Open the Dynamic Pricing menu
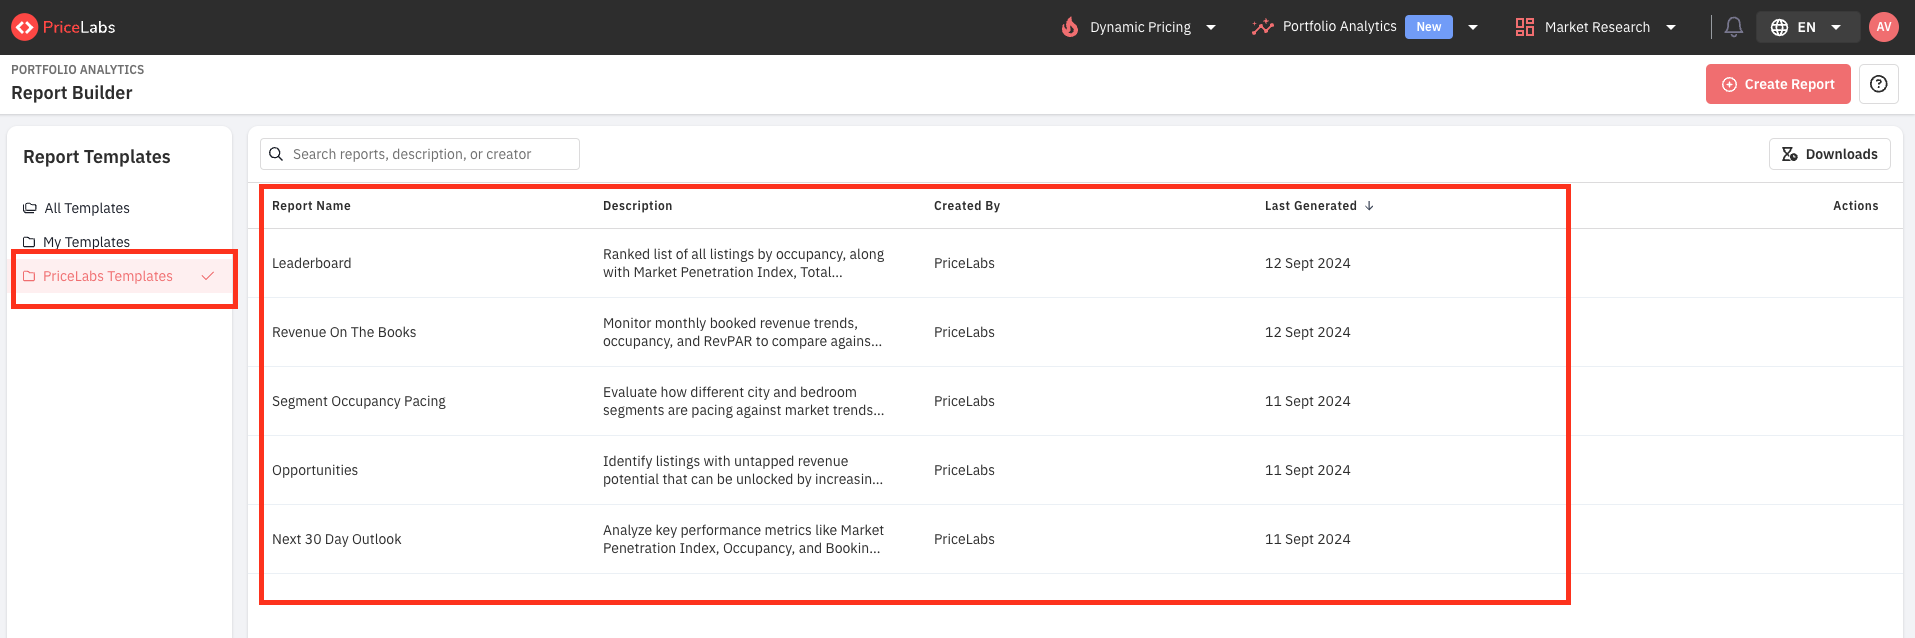Image resolution: width=1915 pixels, height=638 pixels. (1140, 27)
